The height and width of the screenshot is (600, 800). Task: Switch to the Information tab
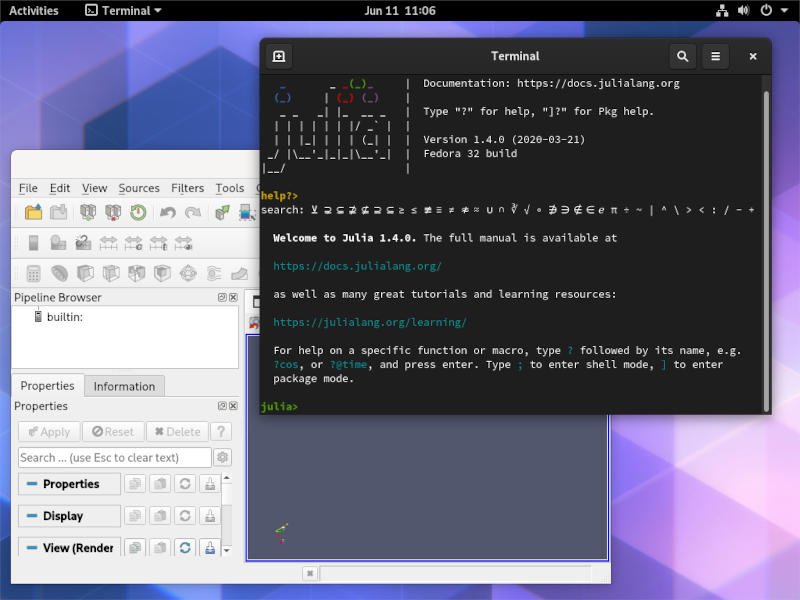(x=124, y=386)
